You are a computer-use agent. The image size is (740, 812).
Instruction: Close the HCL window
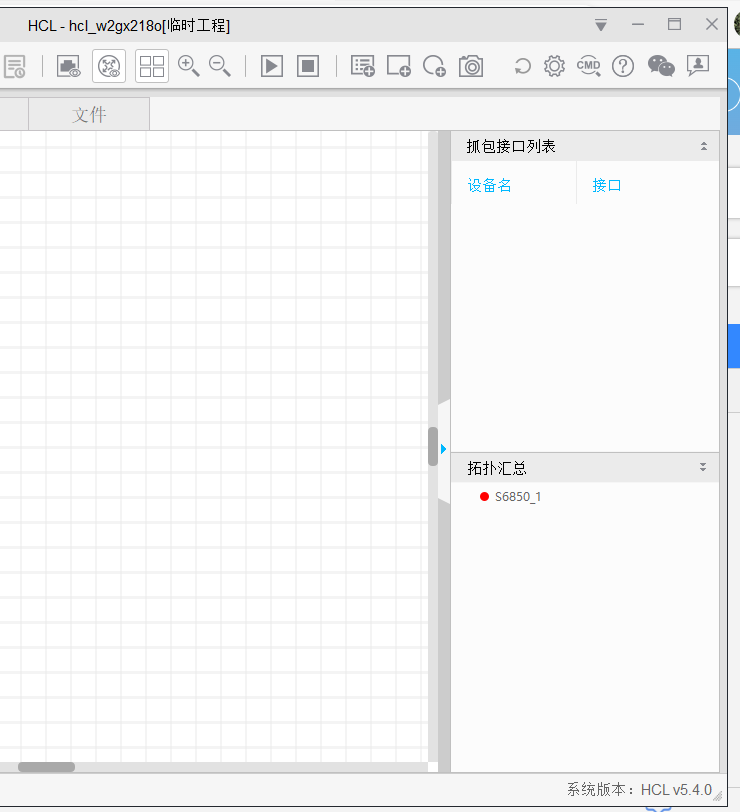[x=712, y=24]
